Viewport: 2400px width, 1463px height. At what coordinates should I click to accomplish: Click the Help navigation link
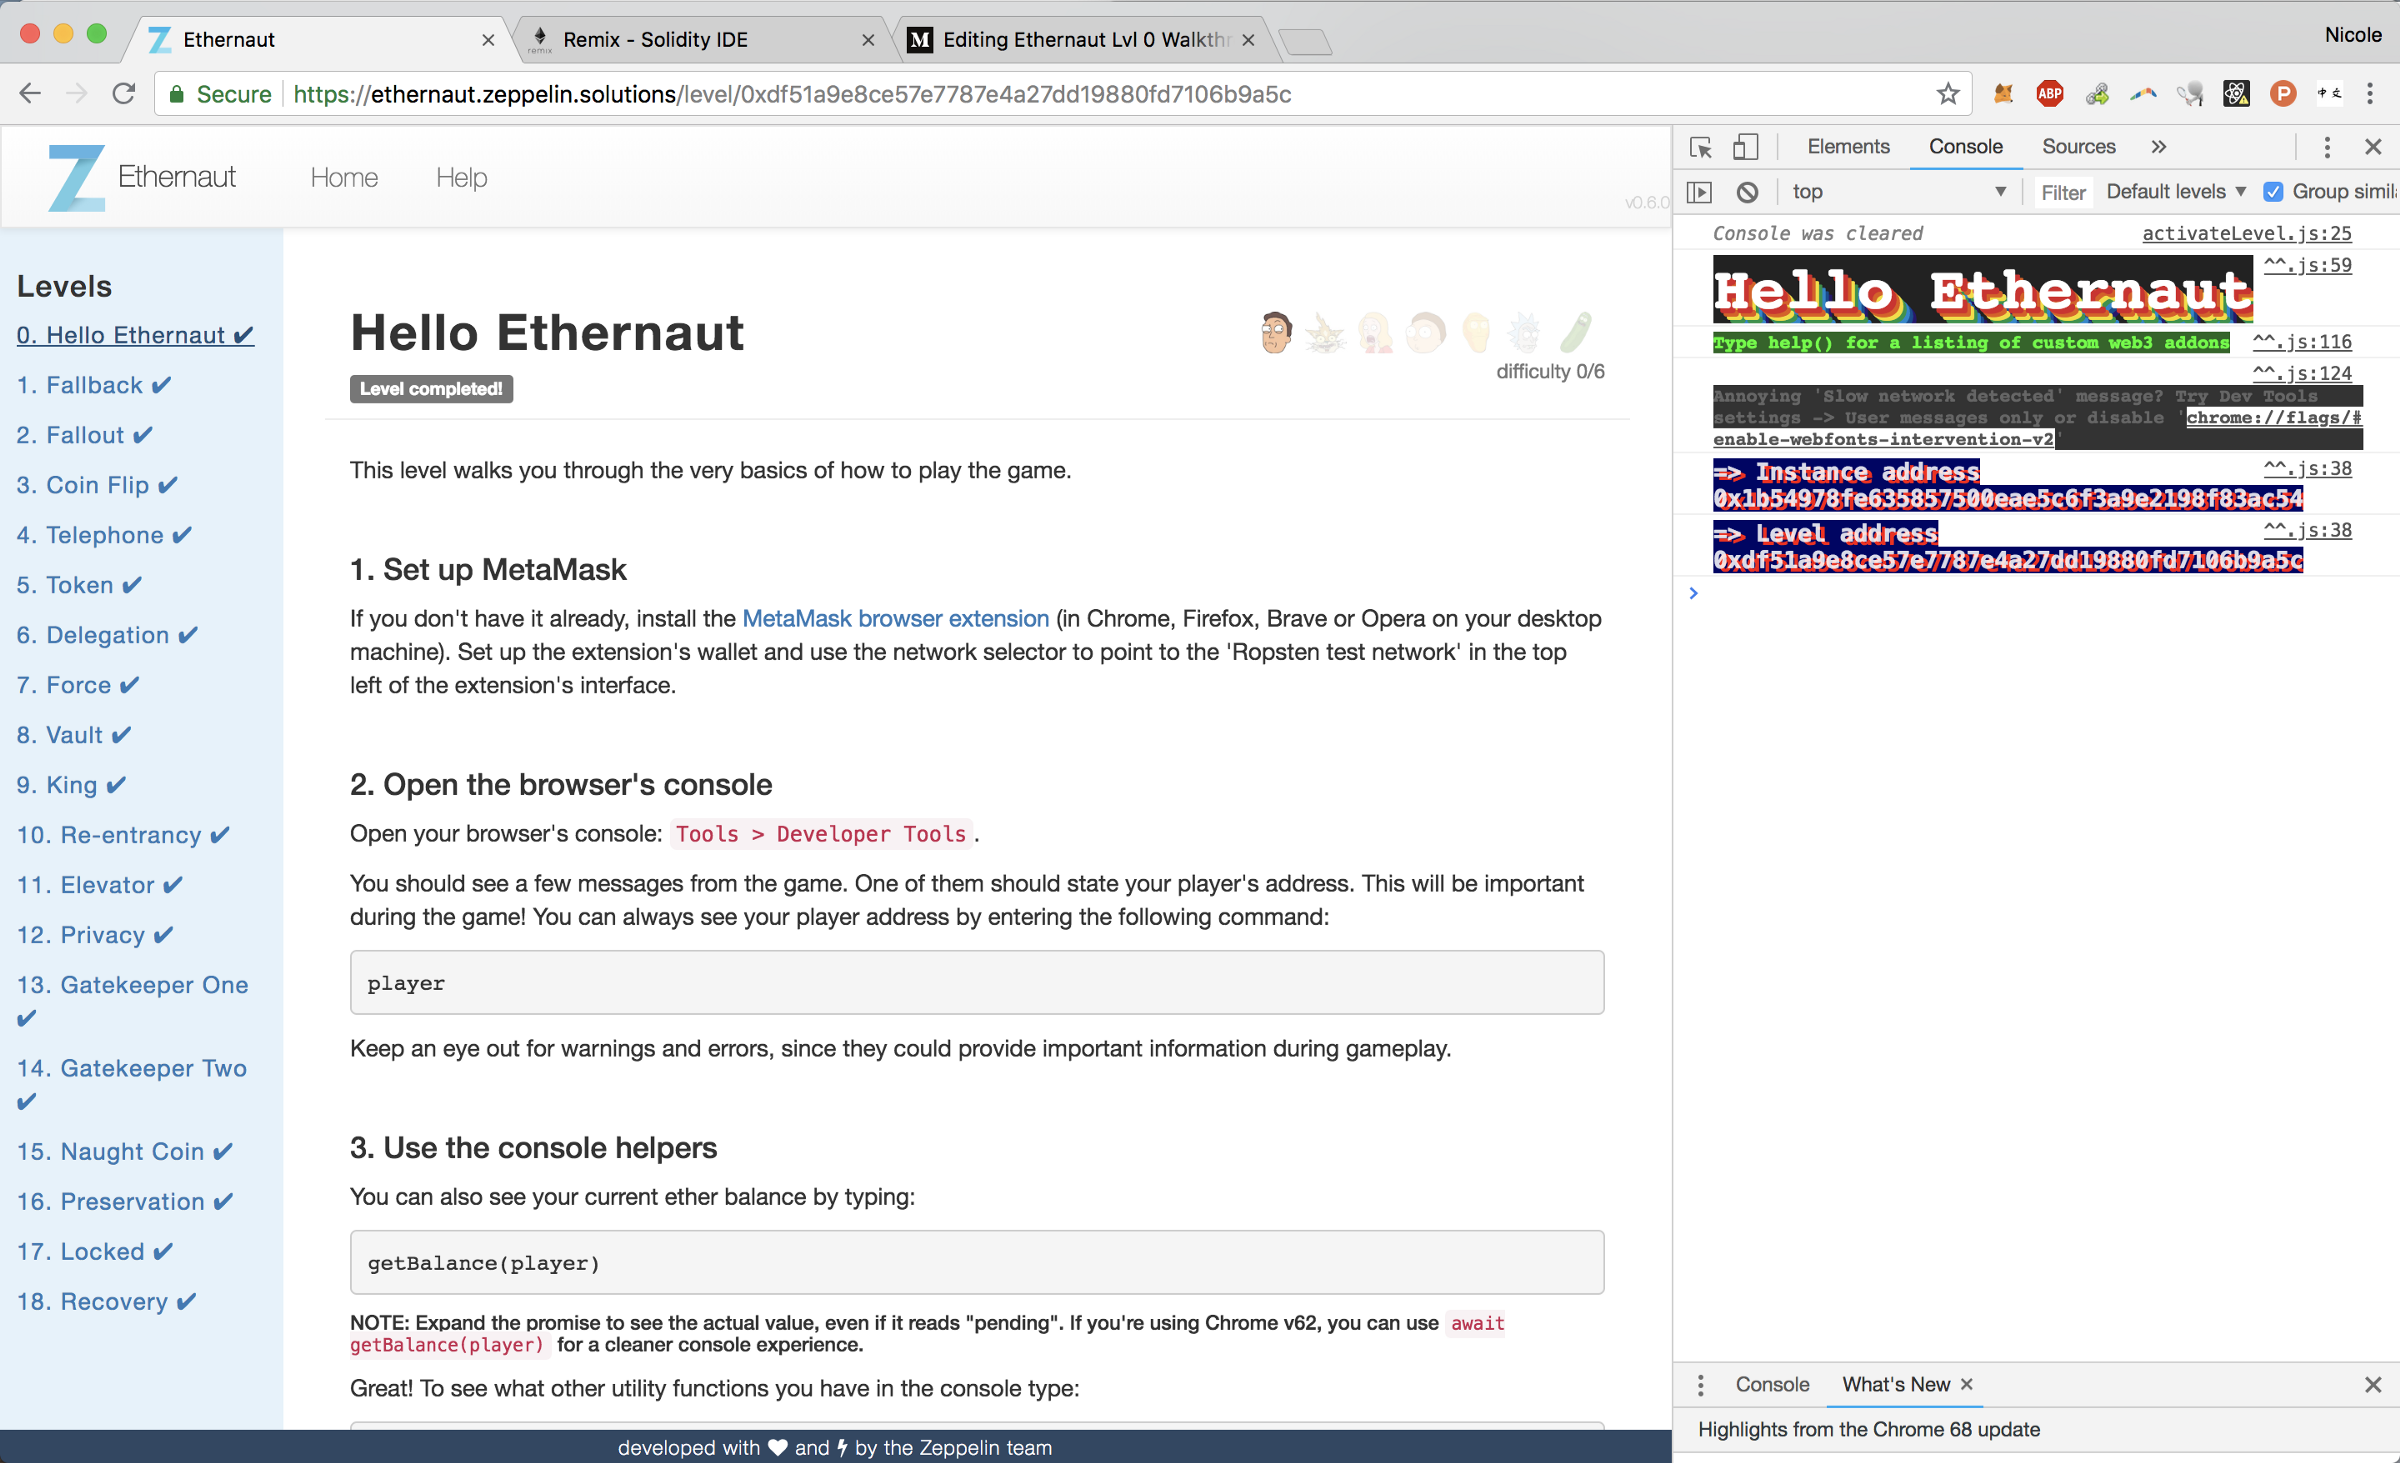pyautogui.click(x=461, y=178)
